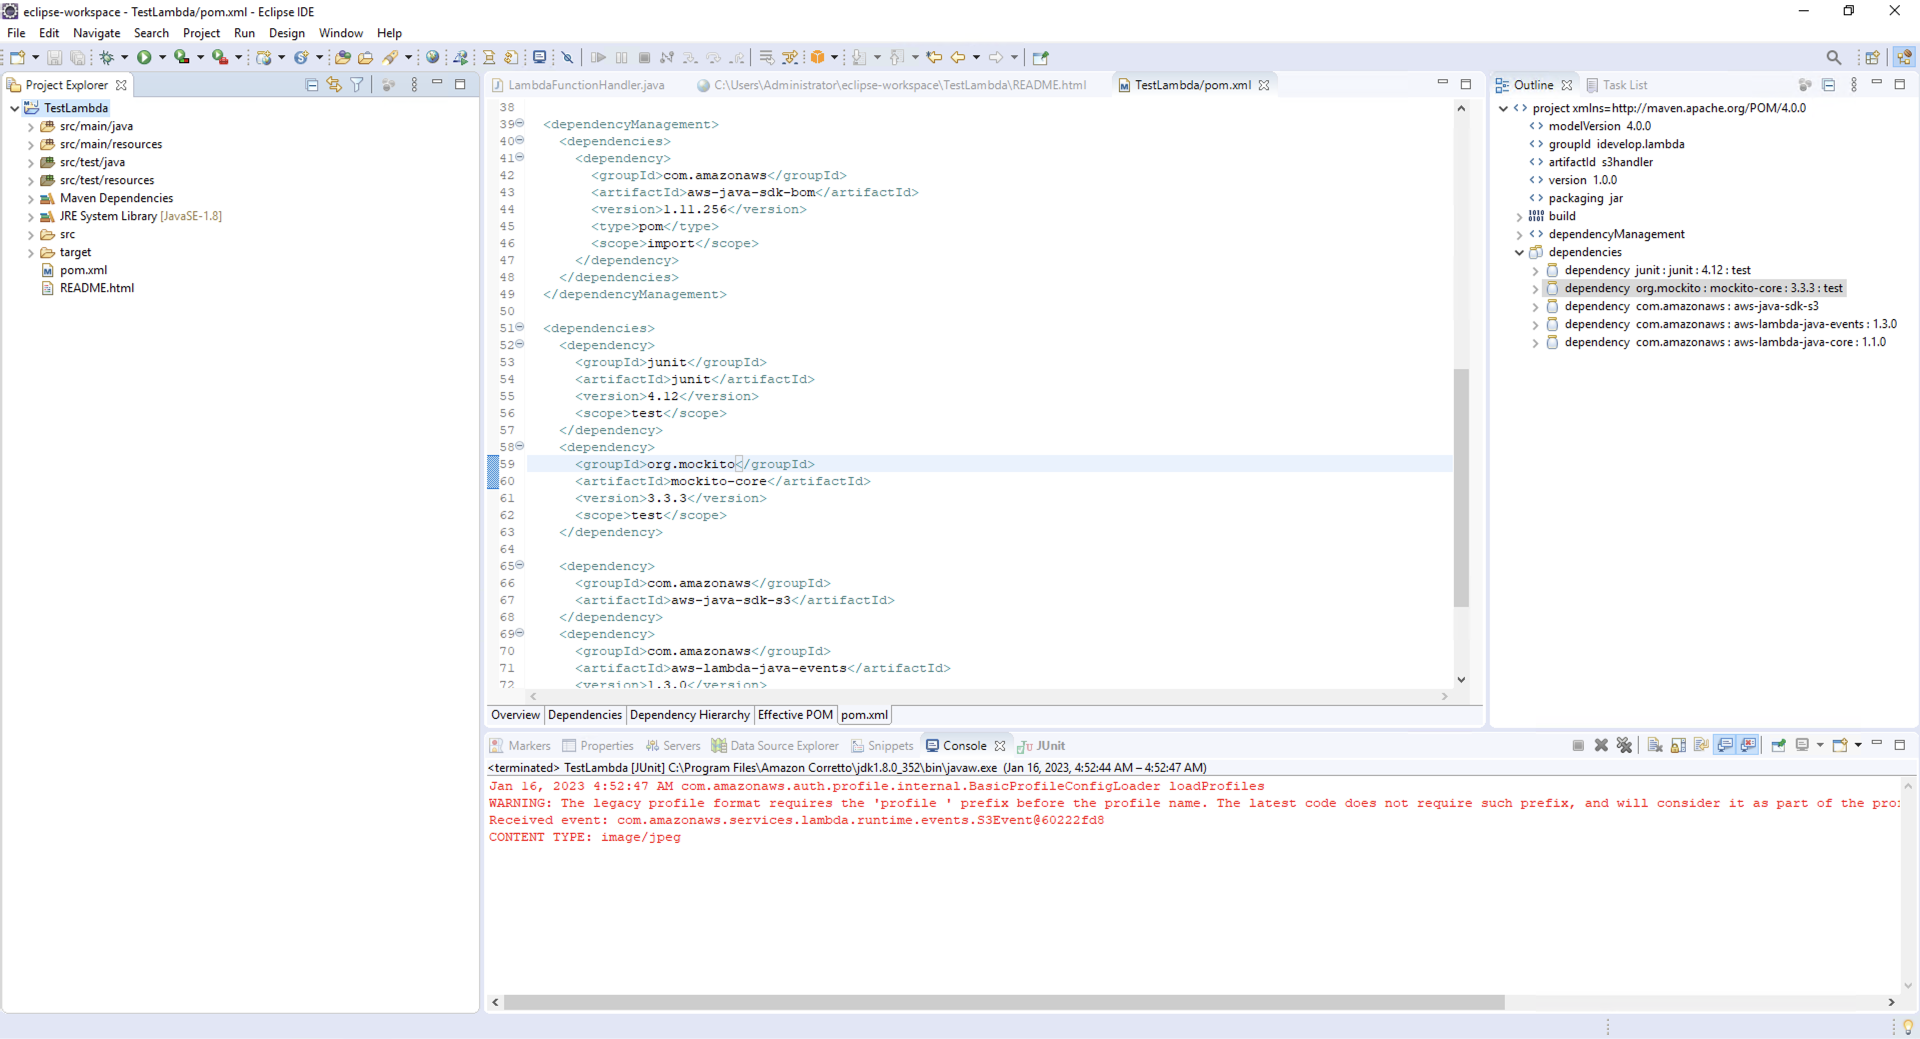The image size is (1920, 1039).
Task: Close the TestLambda/pom.xml editor tab
Action: tap(1264, 85)
